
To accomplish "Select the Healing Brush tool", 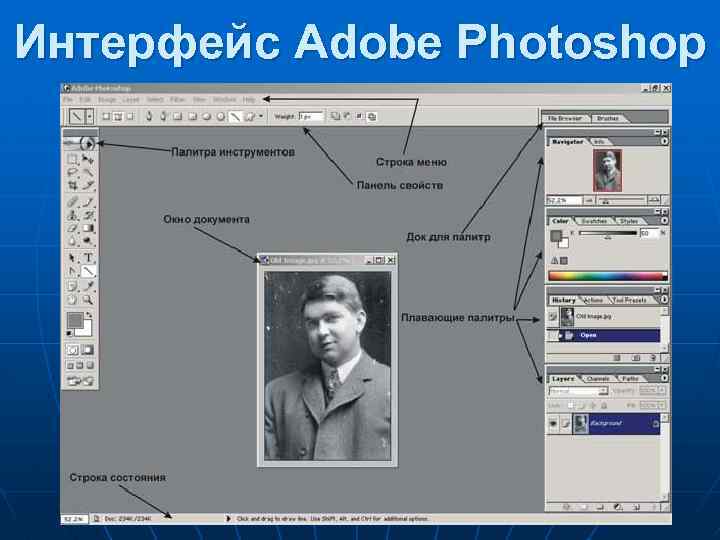I will [x=72, y=202].
